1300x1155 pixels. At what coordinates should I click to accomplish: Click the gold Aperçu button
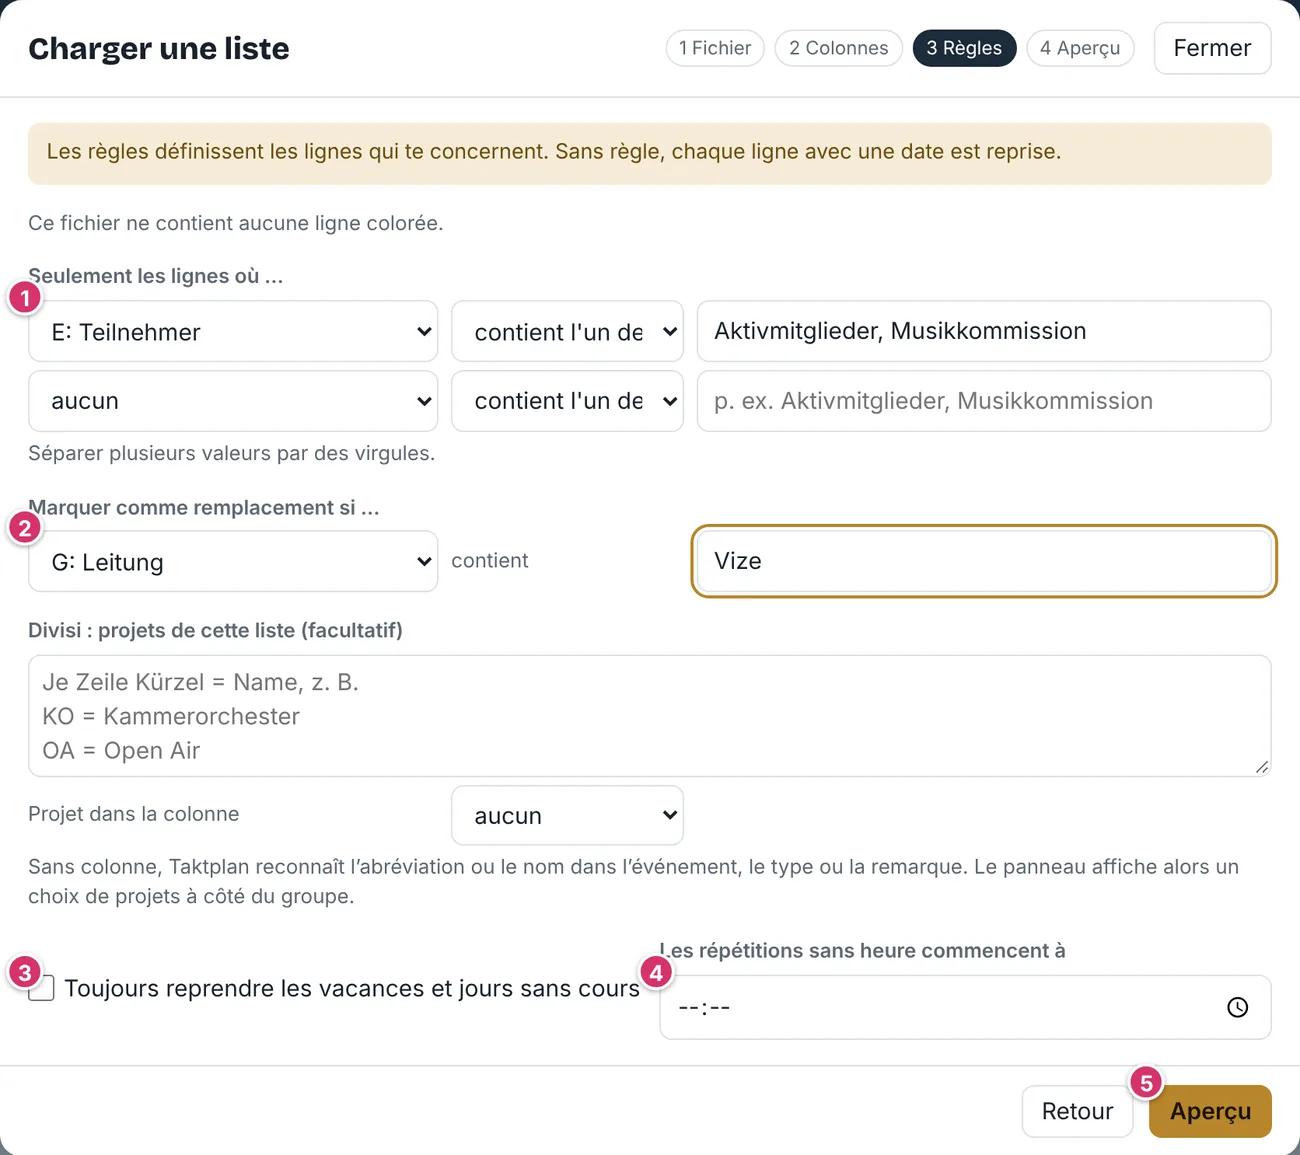pyautogui.click(x=1210, y=1111)
